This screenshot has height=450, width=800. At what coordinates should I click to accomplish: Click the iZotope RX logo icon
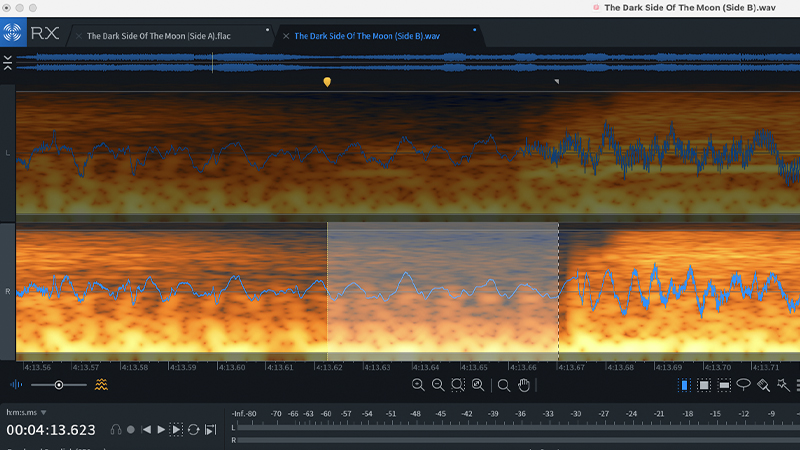point(13,32)
